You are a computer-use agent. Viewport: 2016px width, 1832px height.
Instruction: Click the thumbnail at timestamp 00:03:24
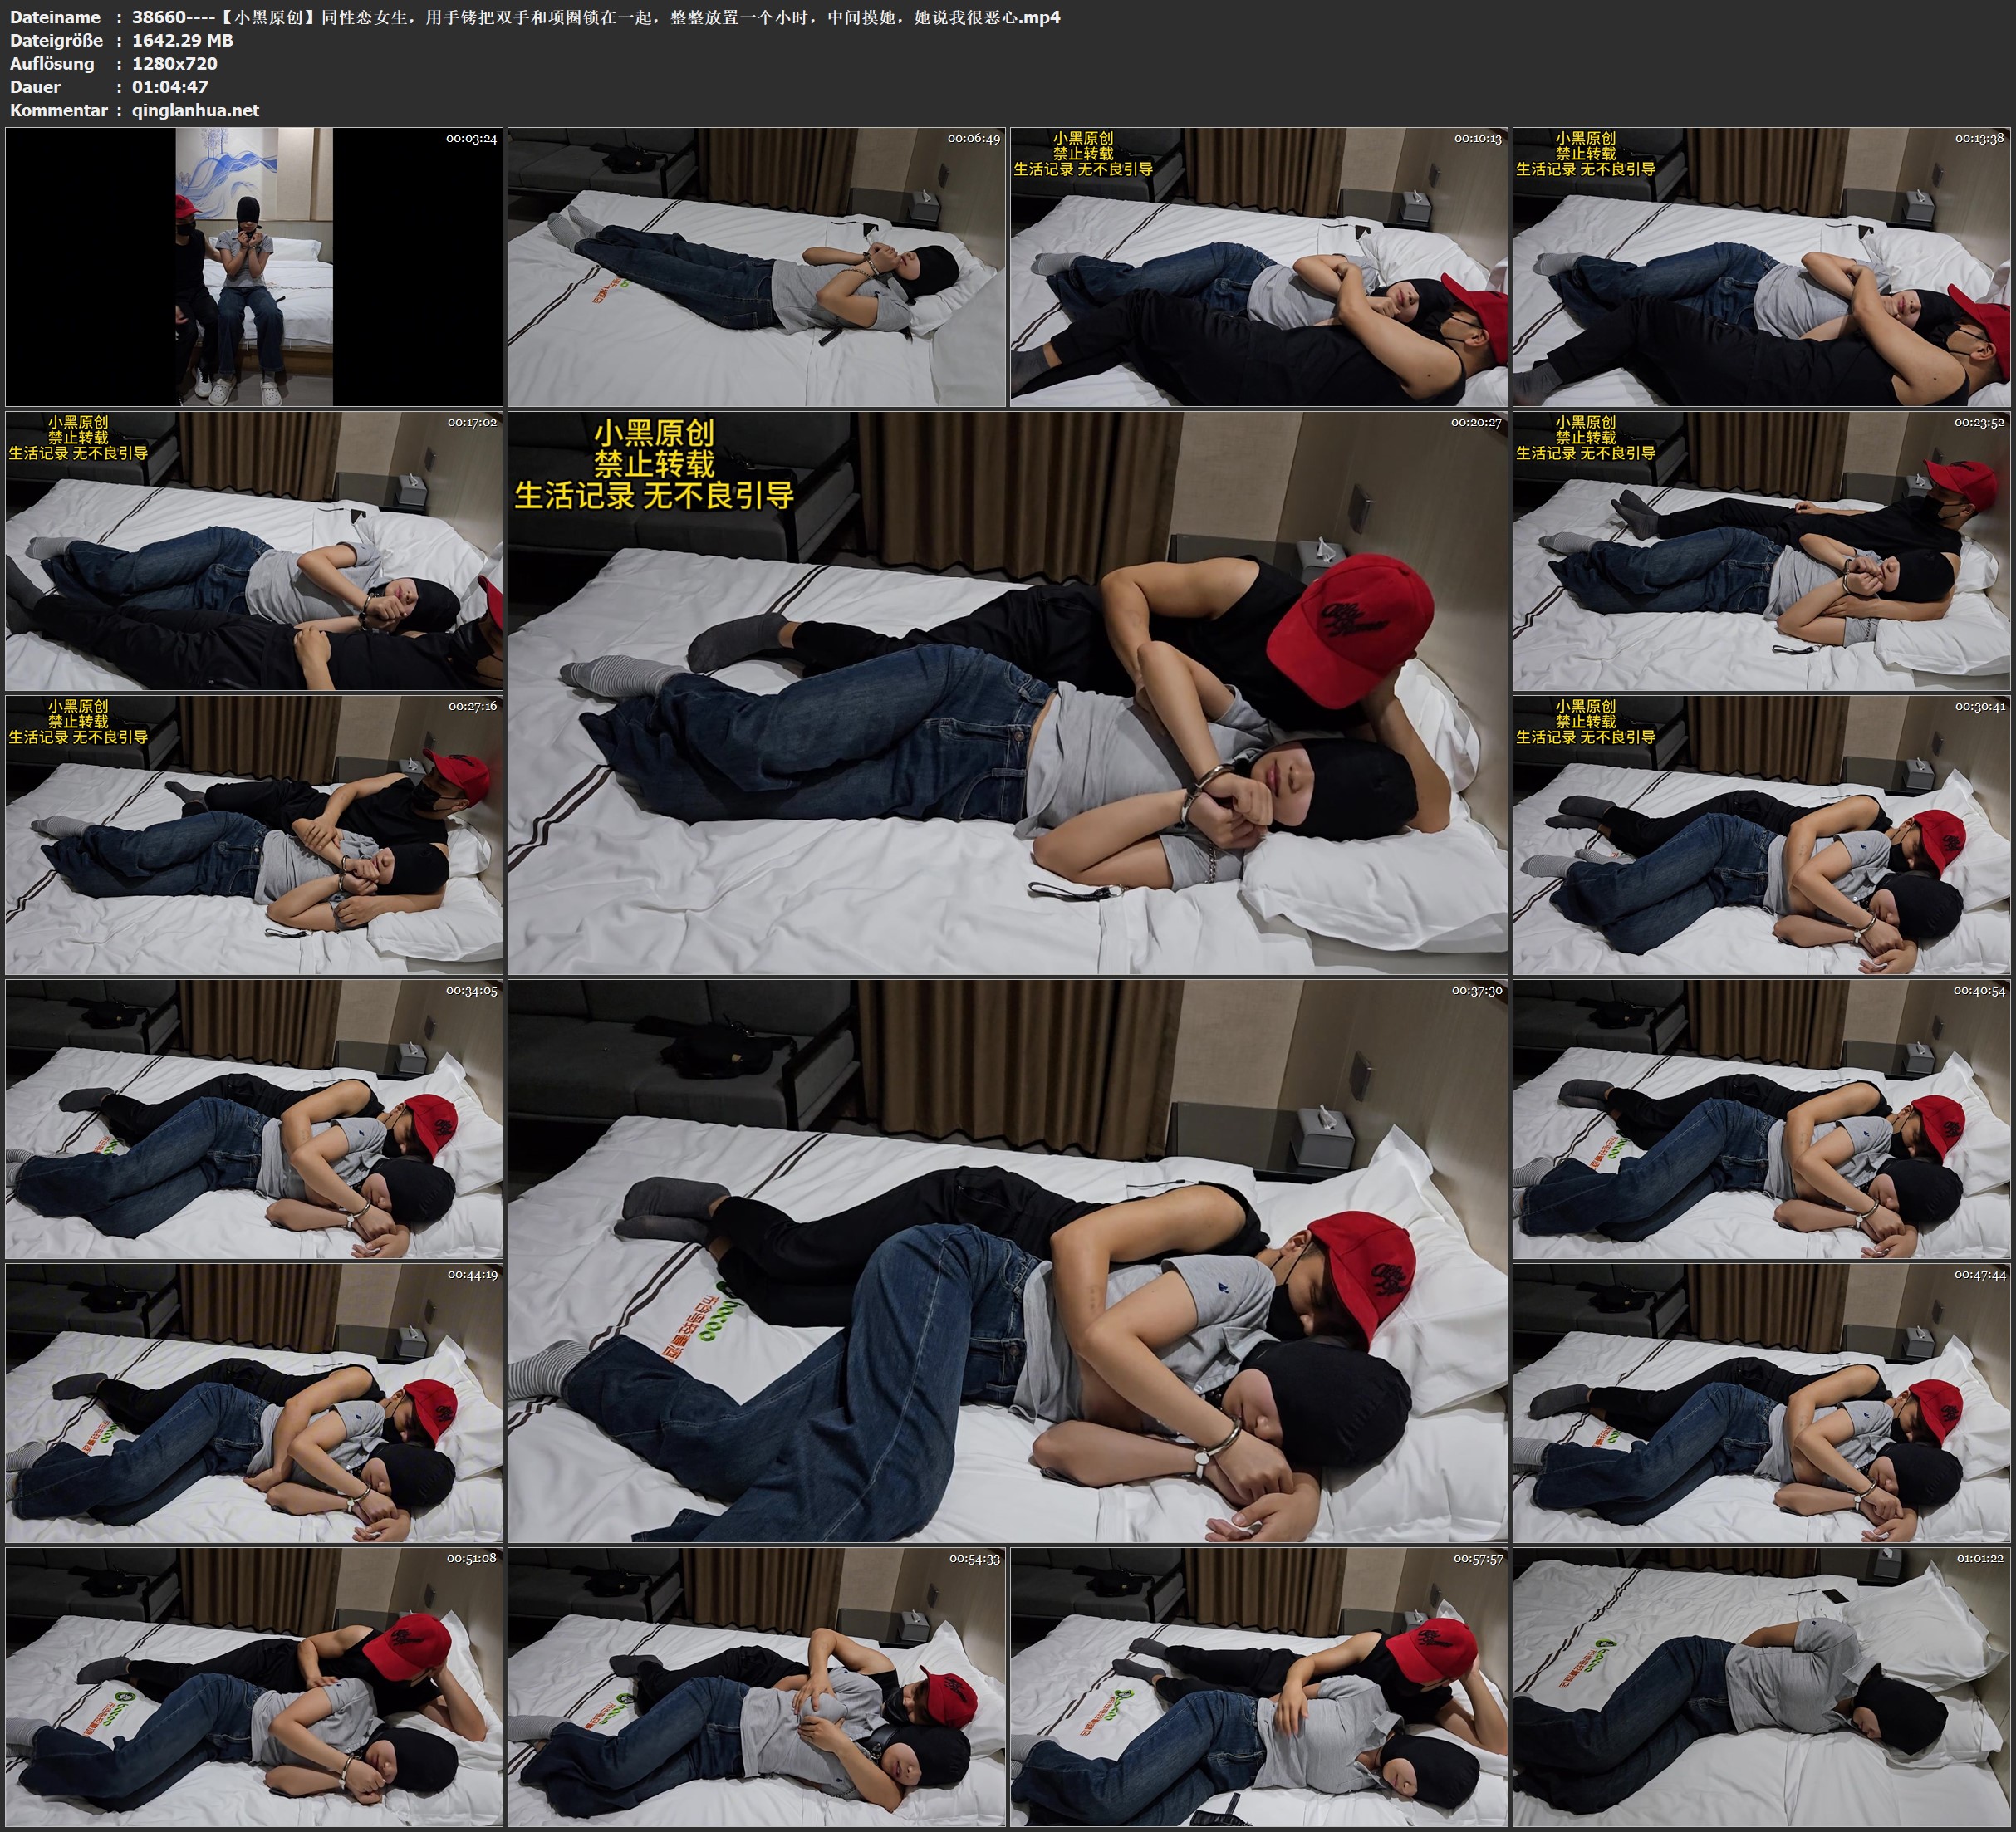pos(254,266)
